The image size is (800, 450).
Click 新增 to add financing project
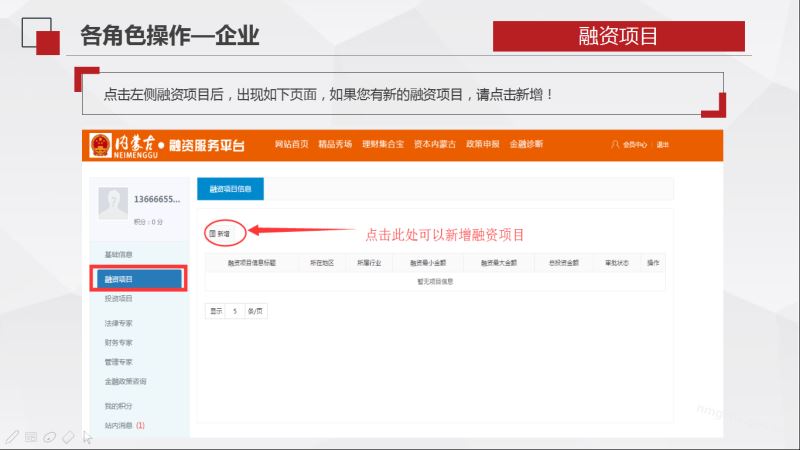[219, 233]
